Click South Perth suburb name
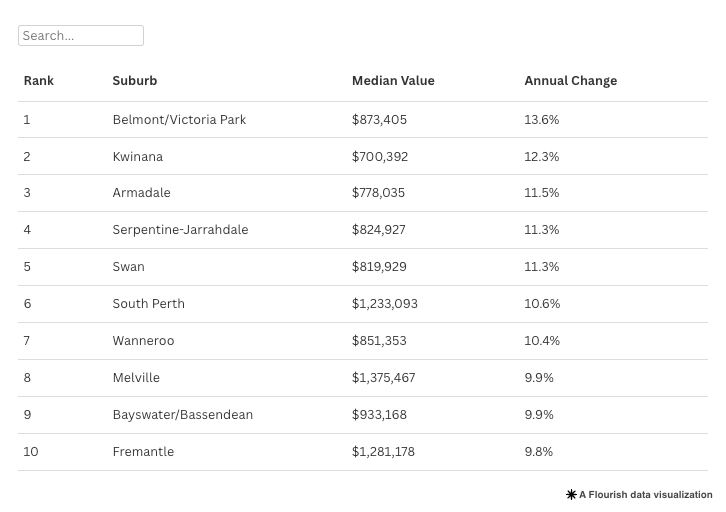The width and height of the screenshot is (726, 512). coord(148,304)
